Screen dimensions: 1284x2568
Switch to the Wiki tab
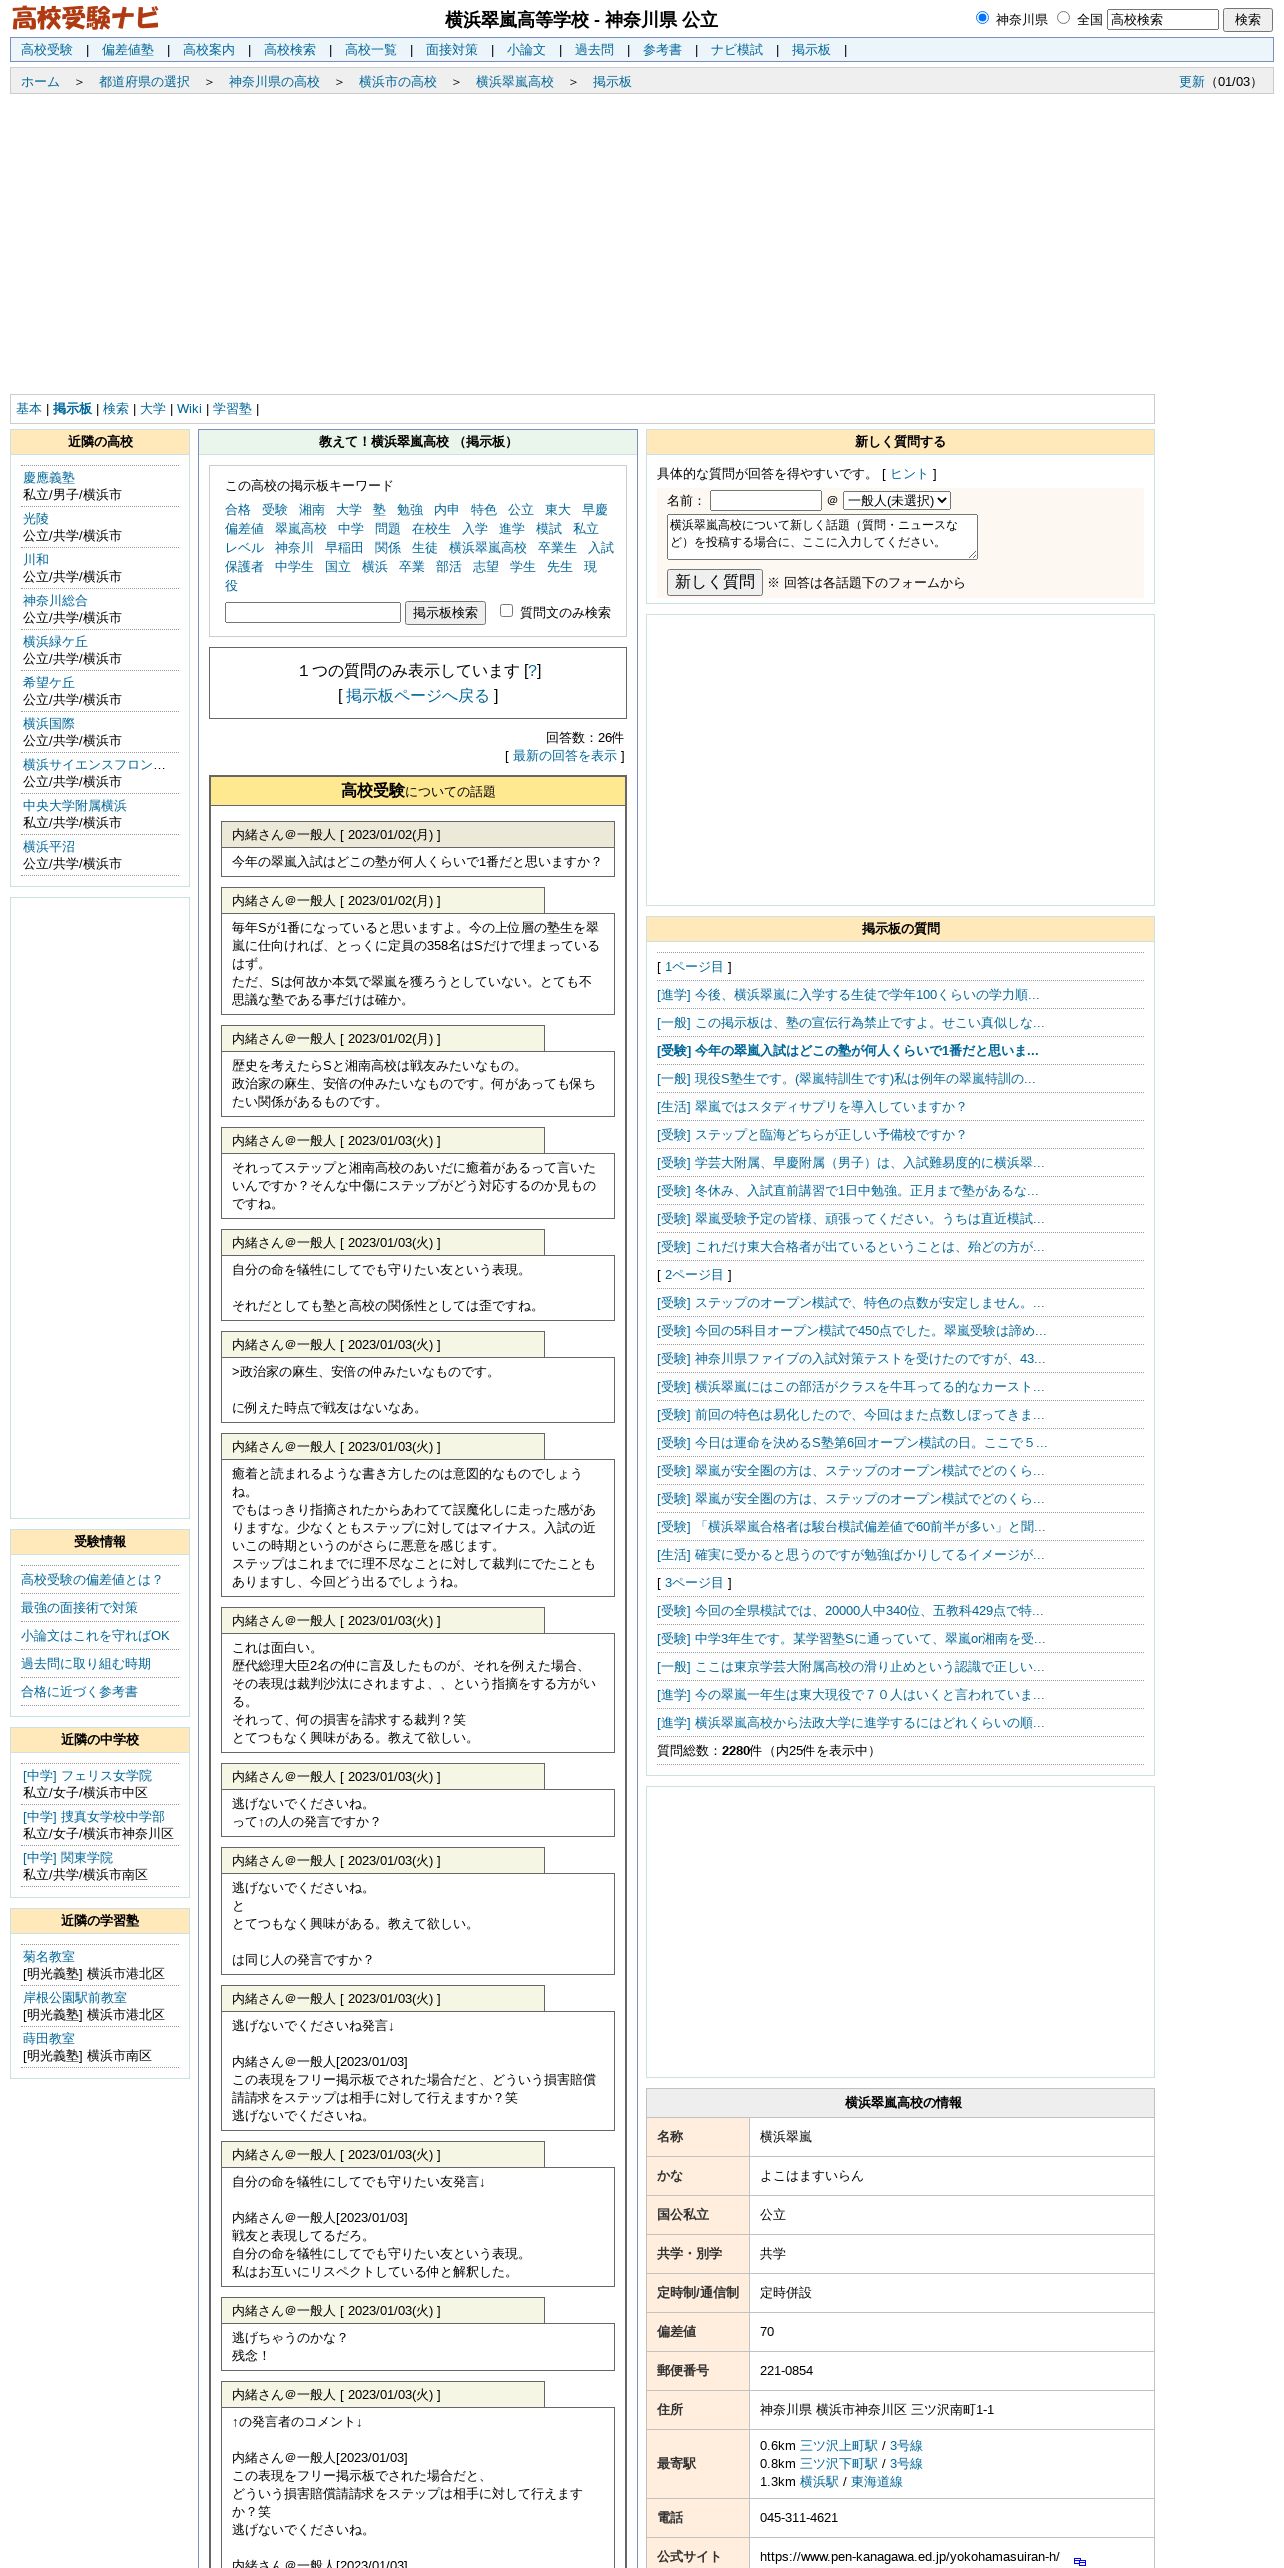tap(189, 409)
